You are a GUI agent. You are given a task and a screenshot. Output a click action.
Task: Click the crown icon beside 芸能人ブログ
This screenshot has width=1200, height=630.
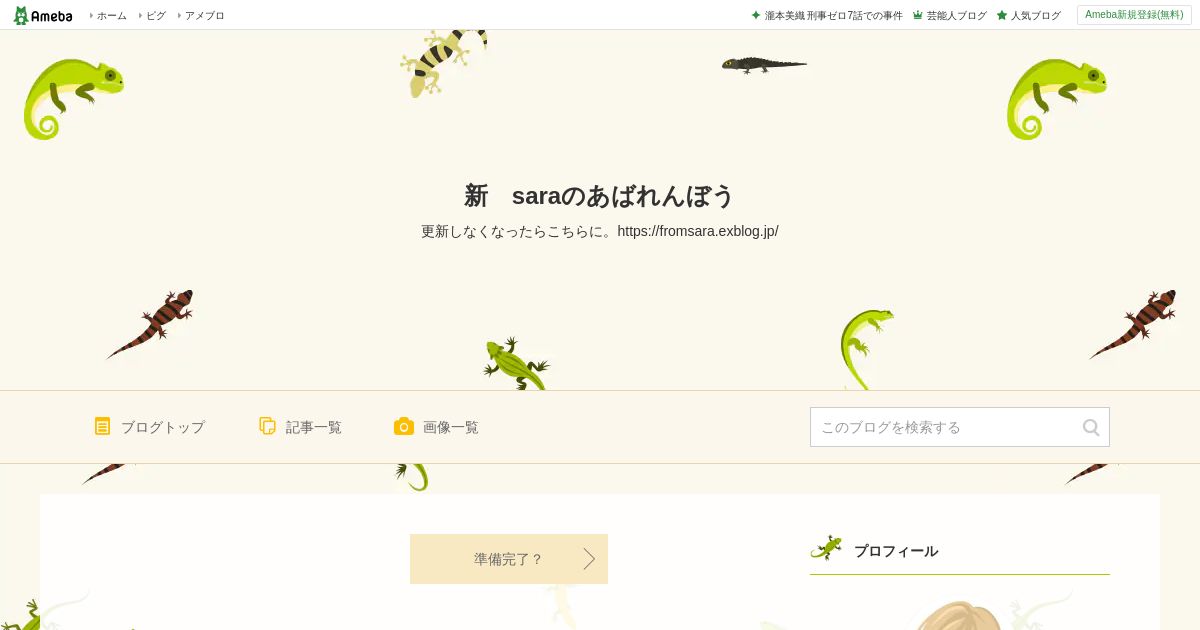click(x=917, y=15)
